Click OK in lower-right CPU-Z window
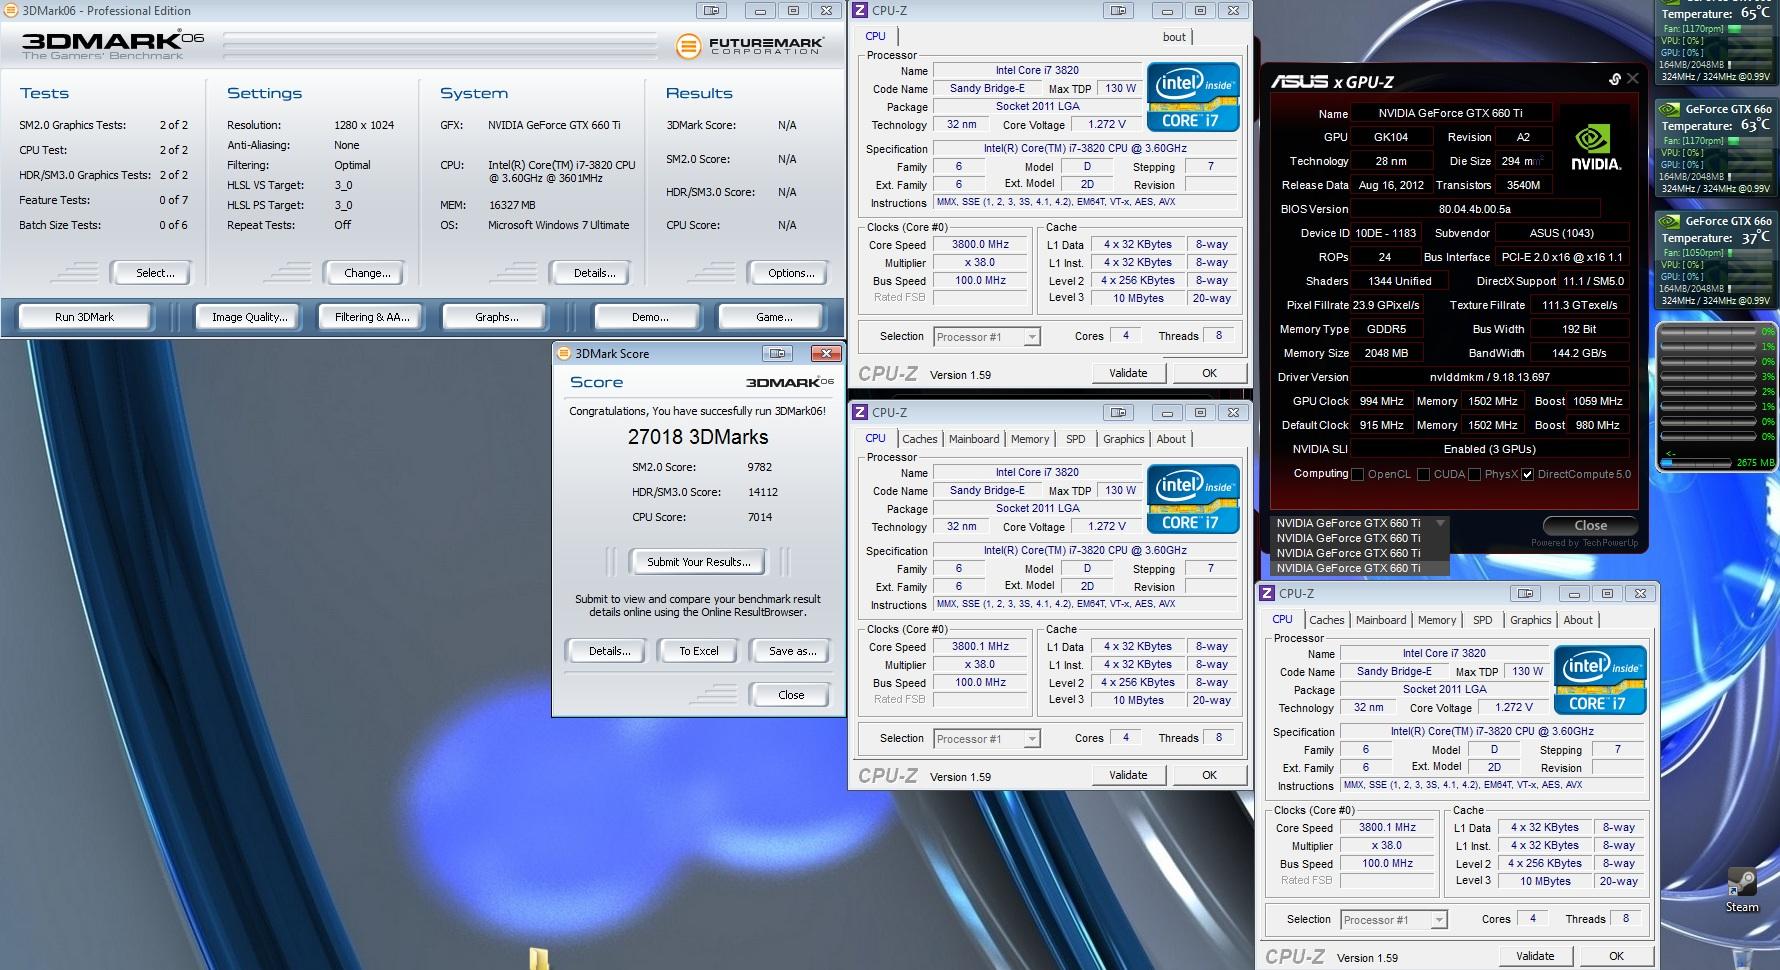The width and height of the screenshot is (1780, 970). point(1616,956)
